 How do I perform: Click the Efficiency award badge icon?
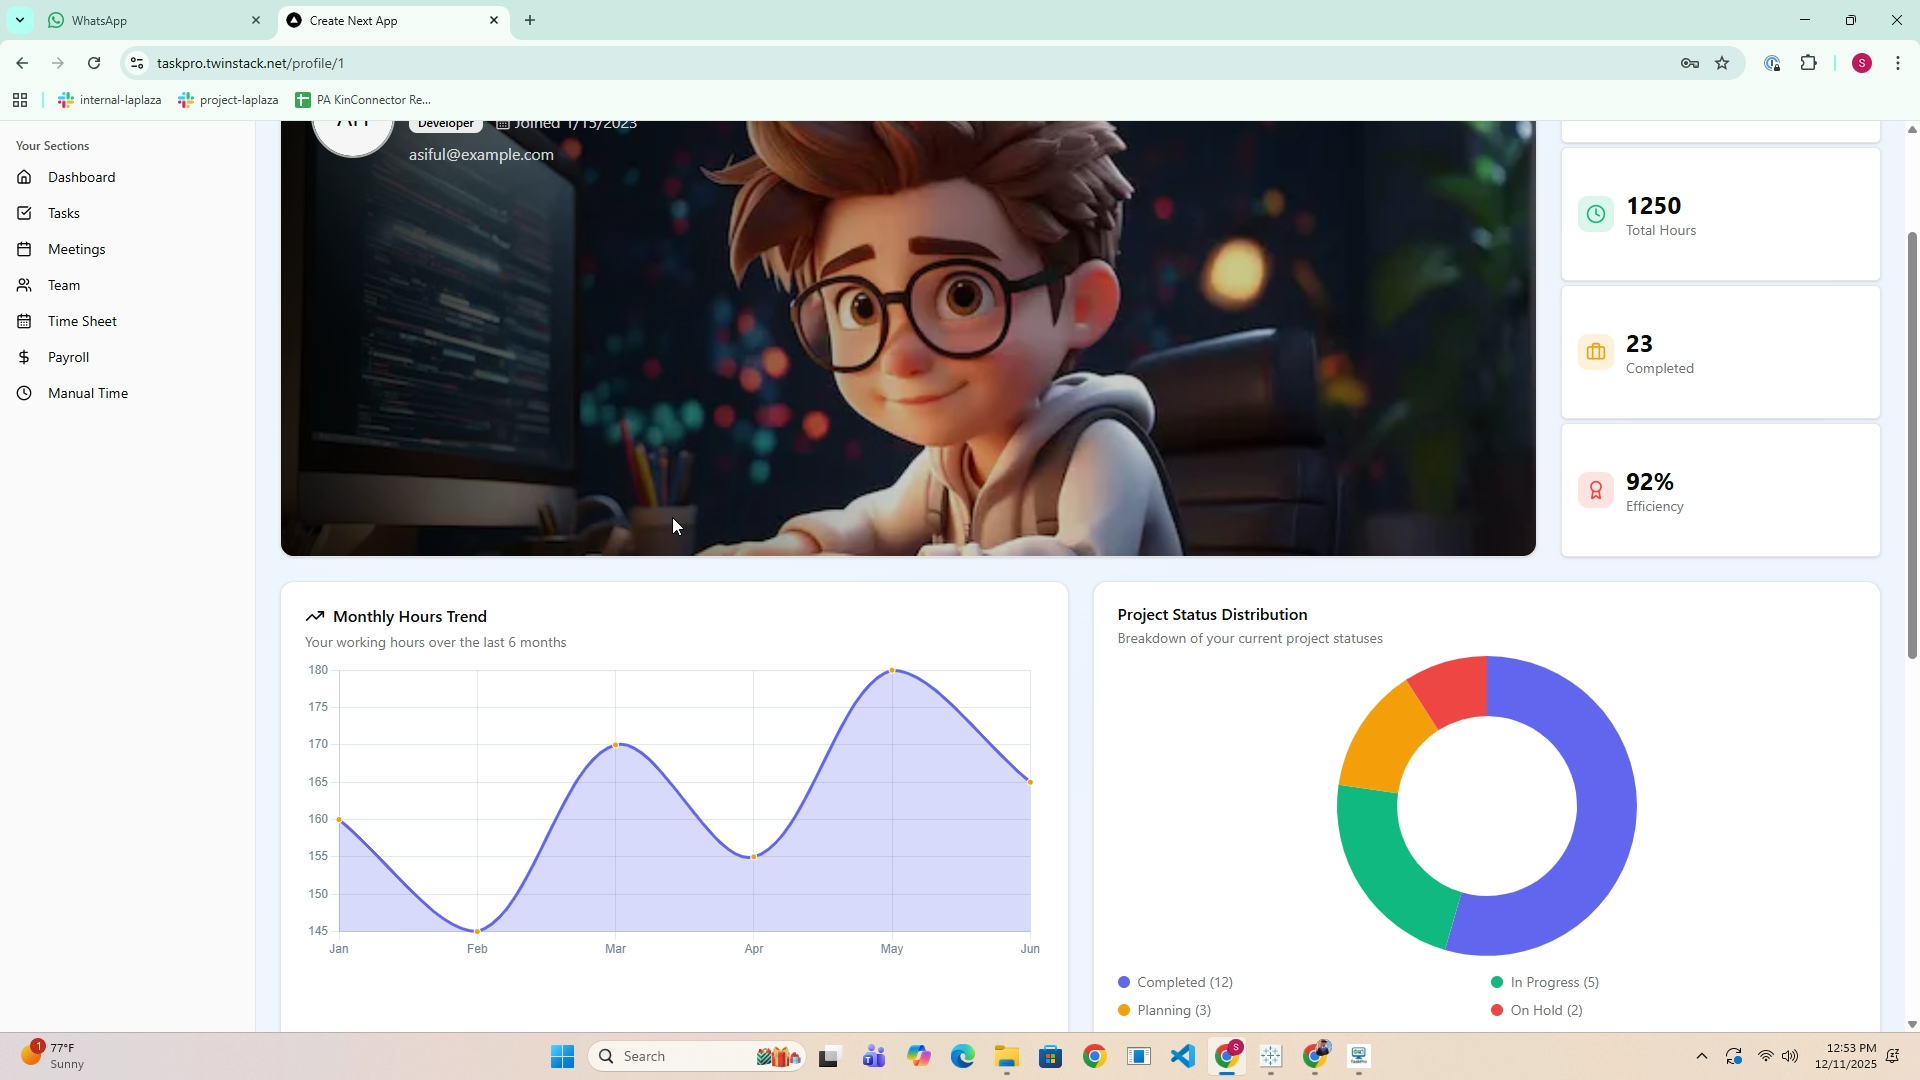(x=1595, y=490)
